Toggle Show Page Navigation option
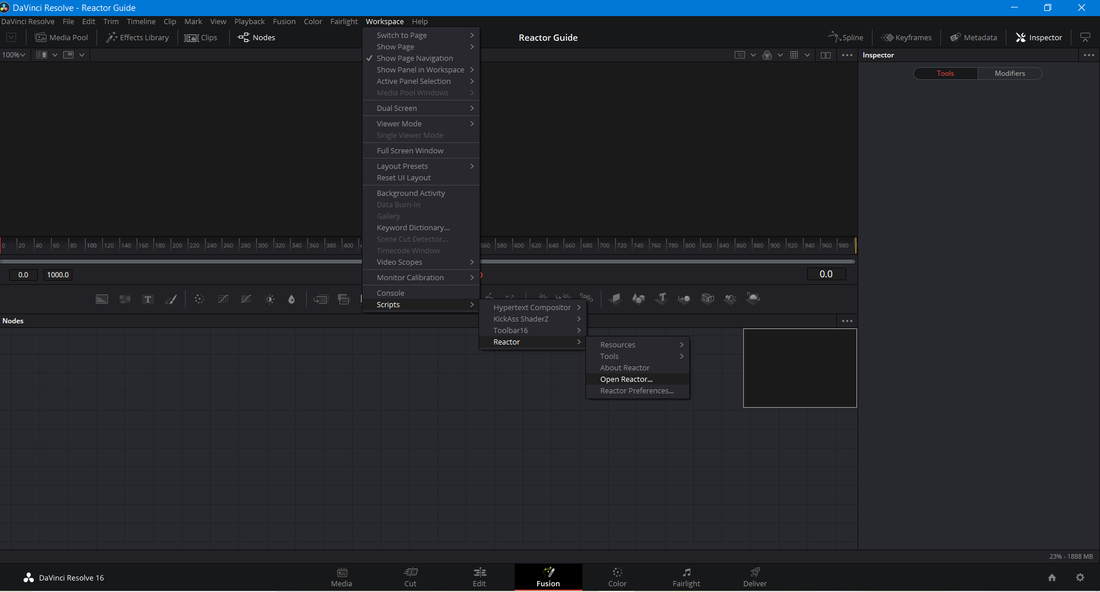The height and width of the screenshot is (592, 1100). (x=414, y=58)
